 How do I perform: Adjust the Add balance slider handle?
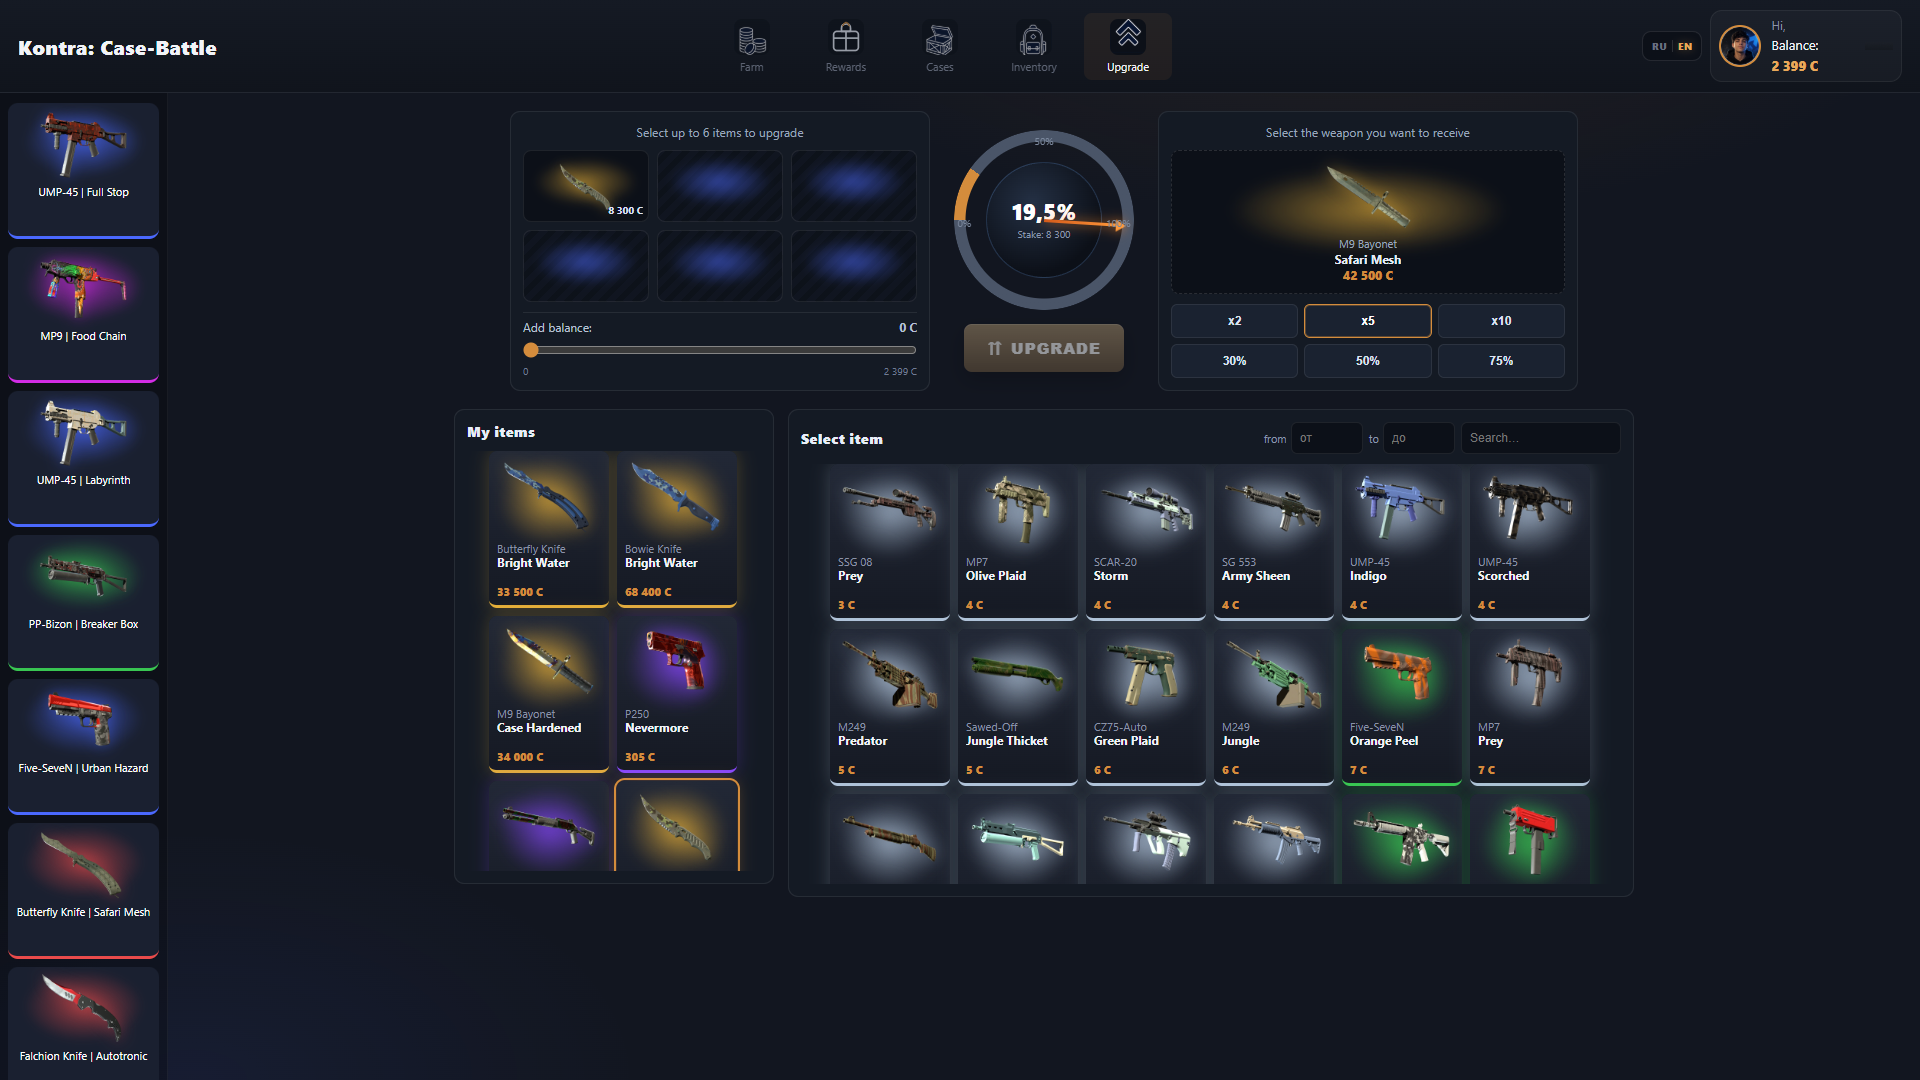coord(531,350)
